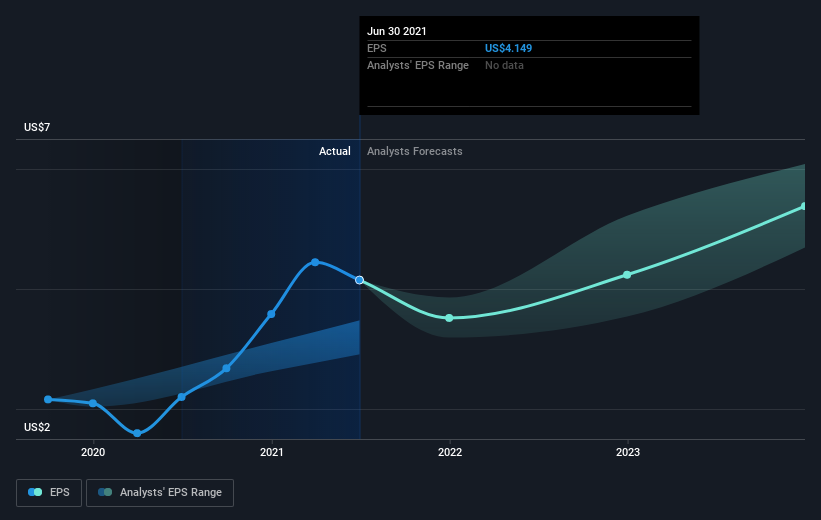Click the Actual section label
821x520 pixels.
(335, 151)
